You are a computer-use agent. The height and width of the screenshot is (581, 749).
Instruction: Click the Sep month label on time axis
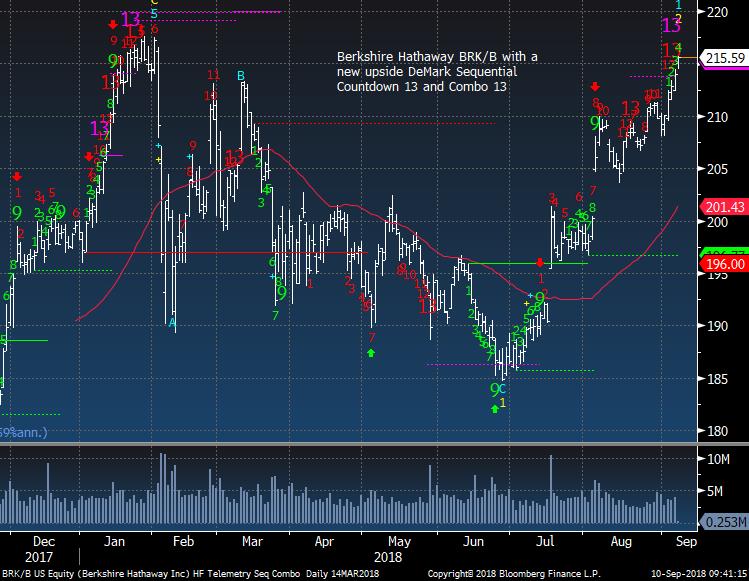coord(686,542)
